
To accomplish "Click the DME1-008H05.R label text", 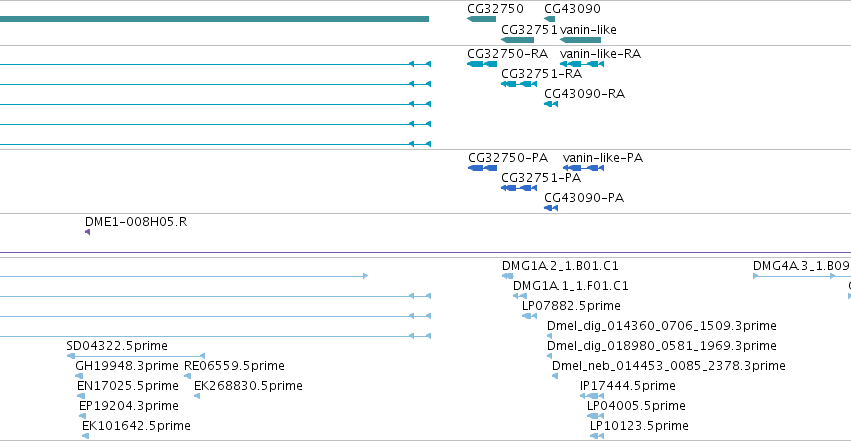I will [x=136, y=222].
